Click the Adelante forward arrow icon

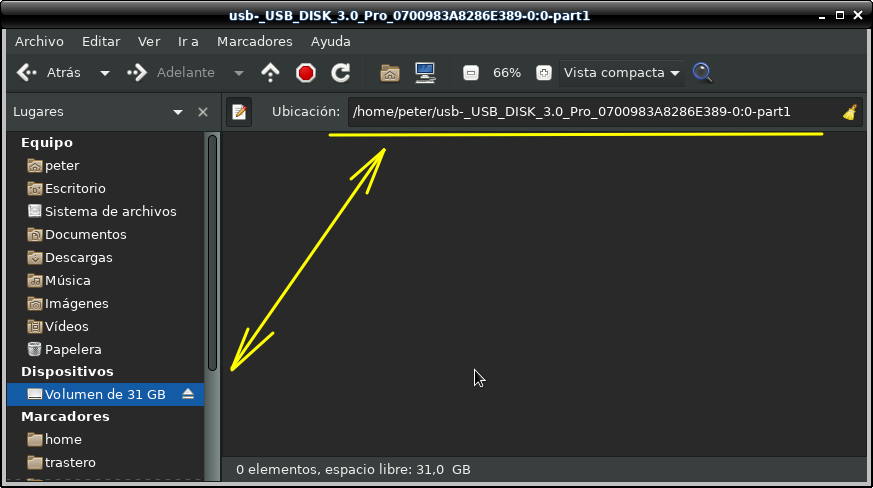pos(137,72)
